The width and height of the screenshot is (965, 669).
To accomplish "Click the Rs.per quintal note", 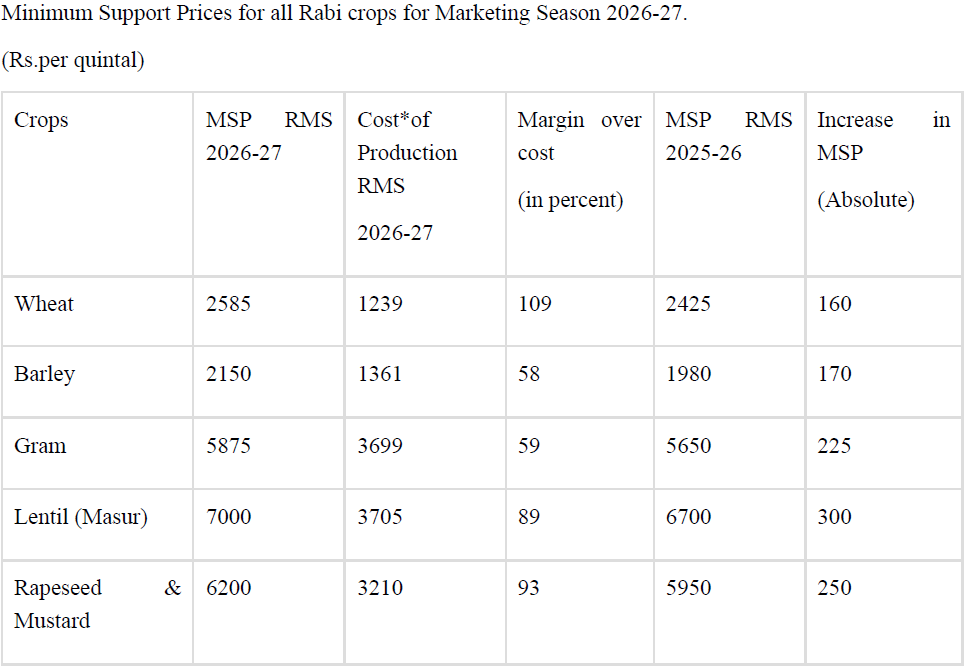I will (x=73, y=61).
